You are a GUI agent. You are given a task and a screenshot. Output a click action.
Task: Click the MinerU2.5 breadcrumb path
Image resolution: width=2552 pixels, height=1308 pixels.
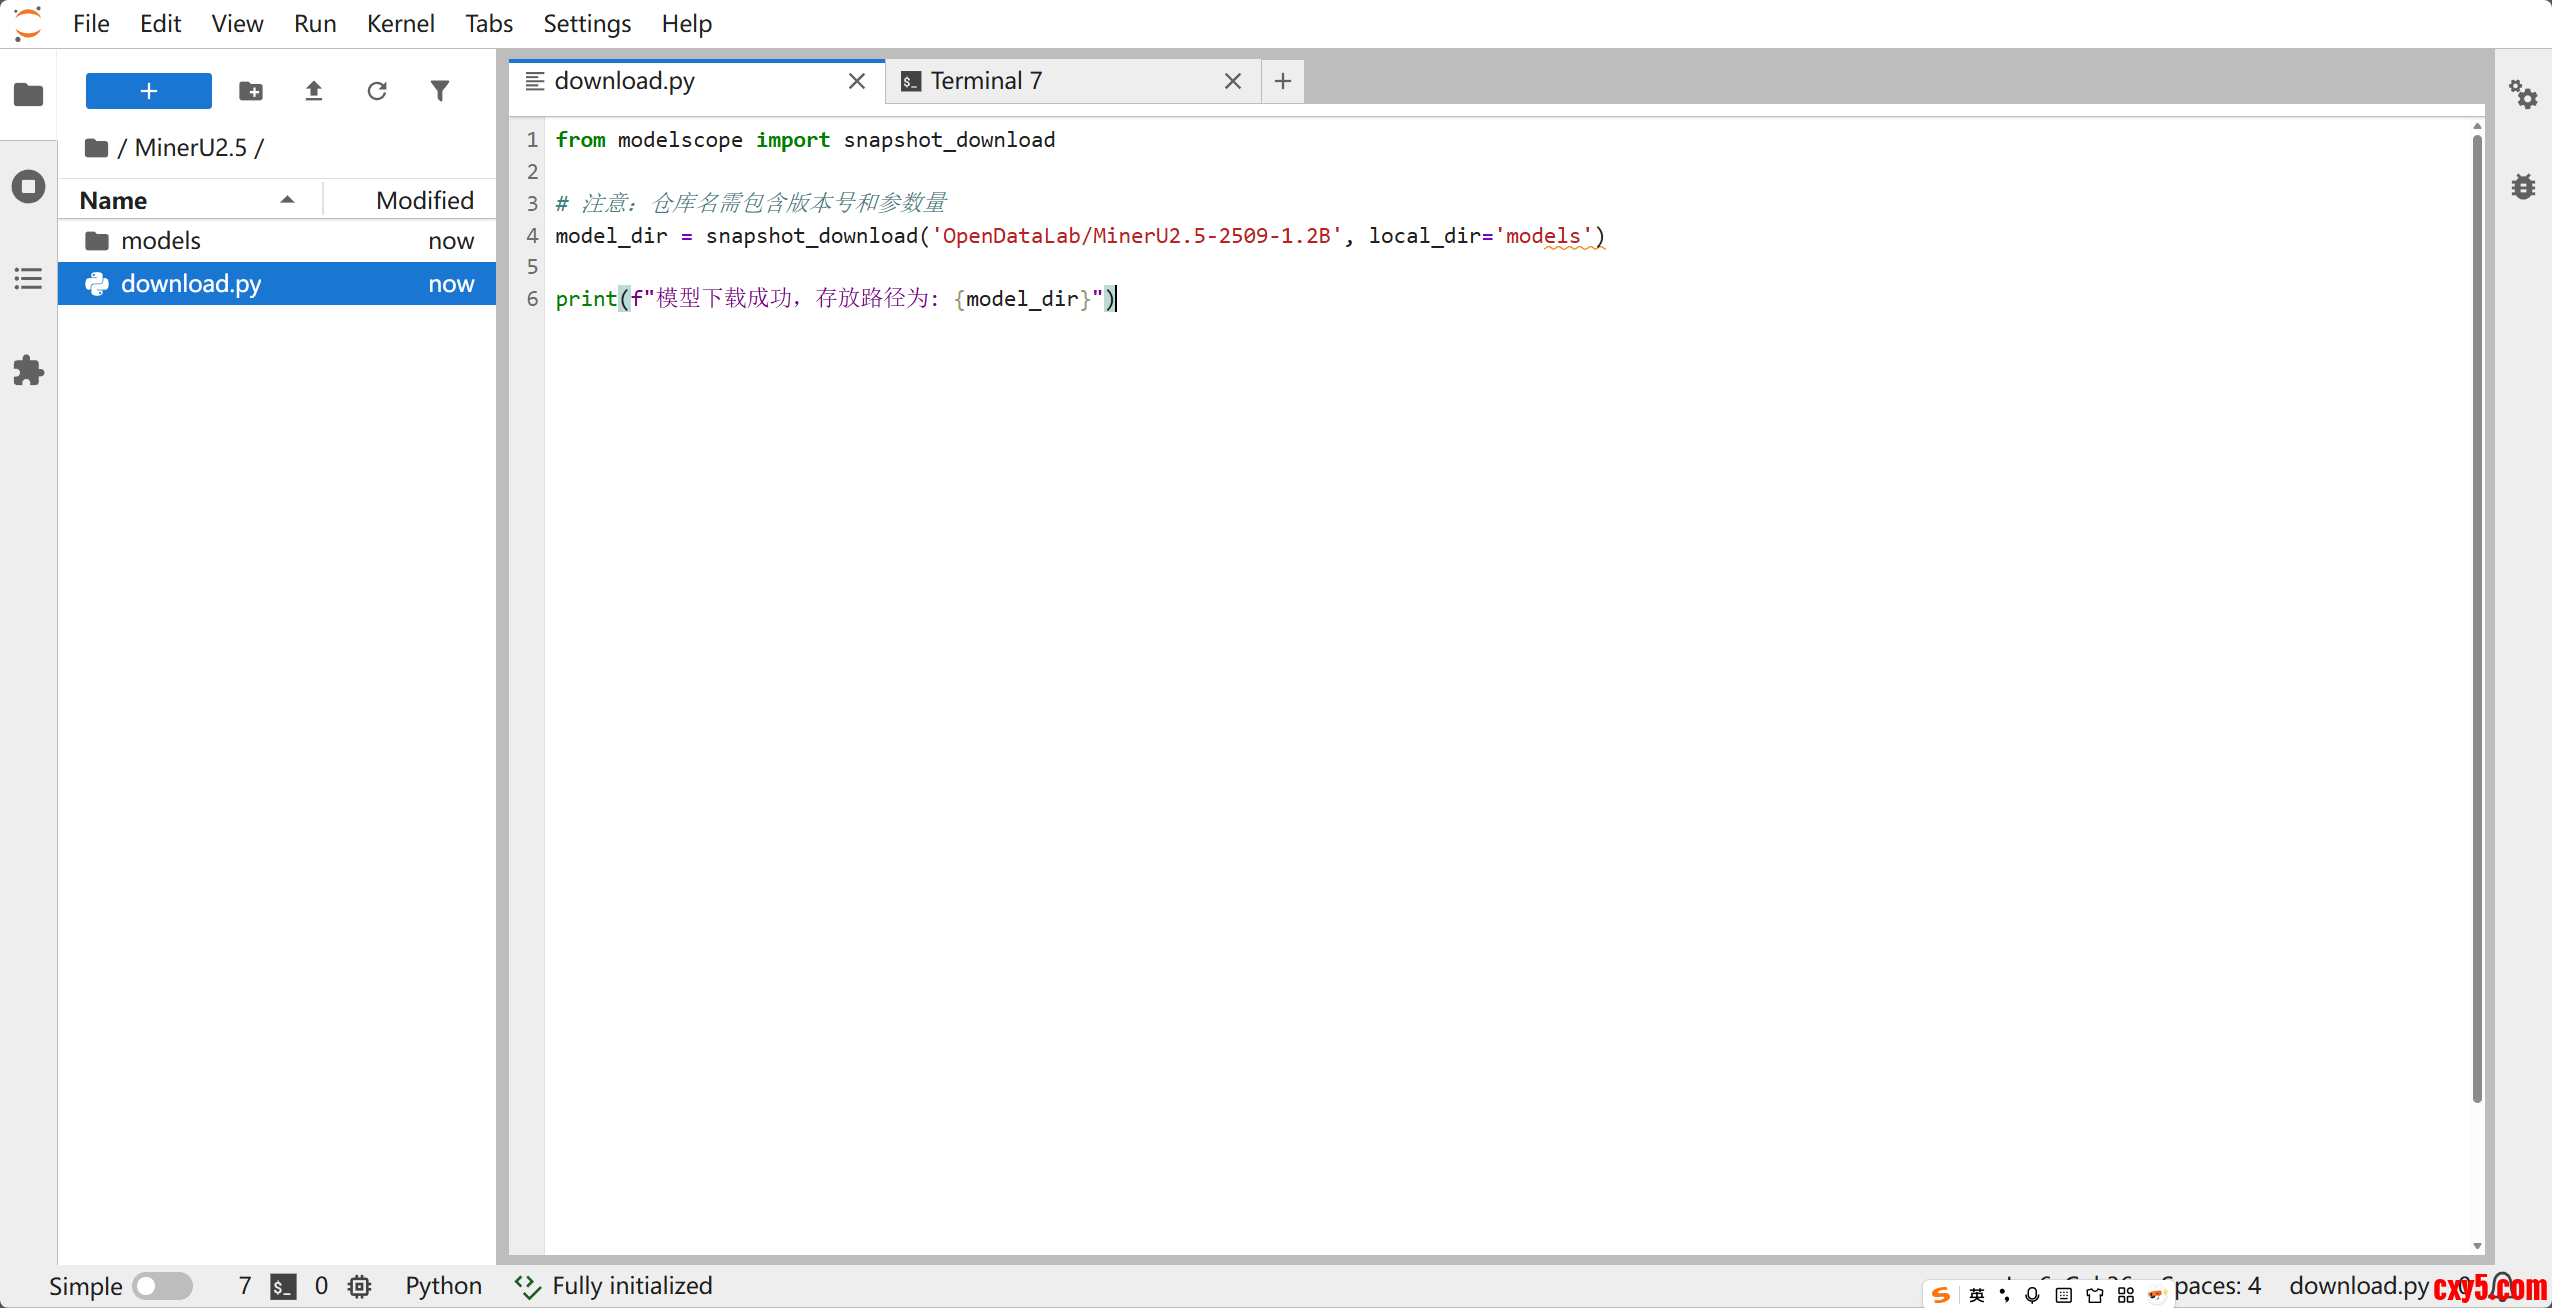(190, 148)
